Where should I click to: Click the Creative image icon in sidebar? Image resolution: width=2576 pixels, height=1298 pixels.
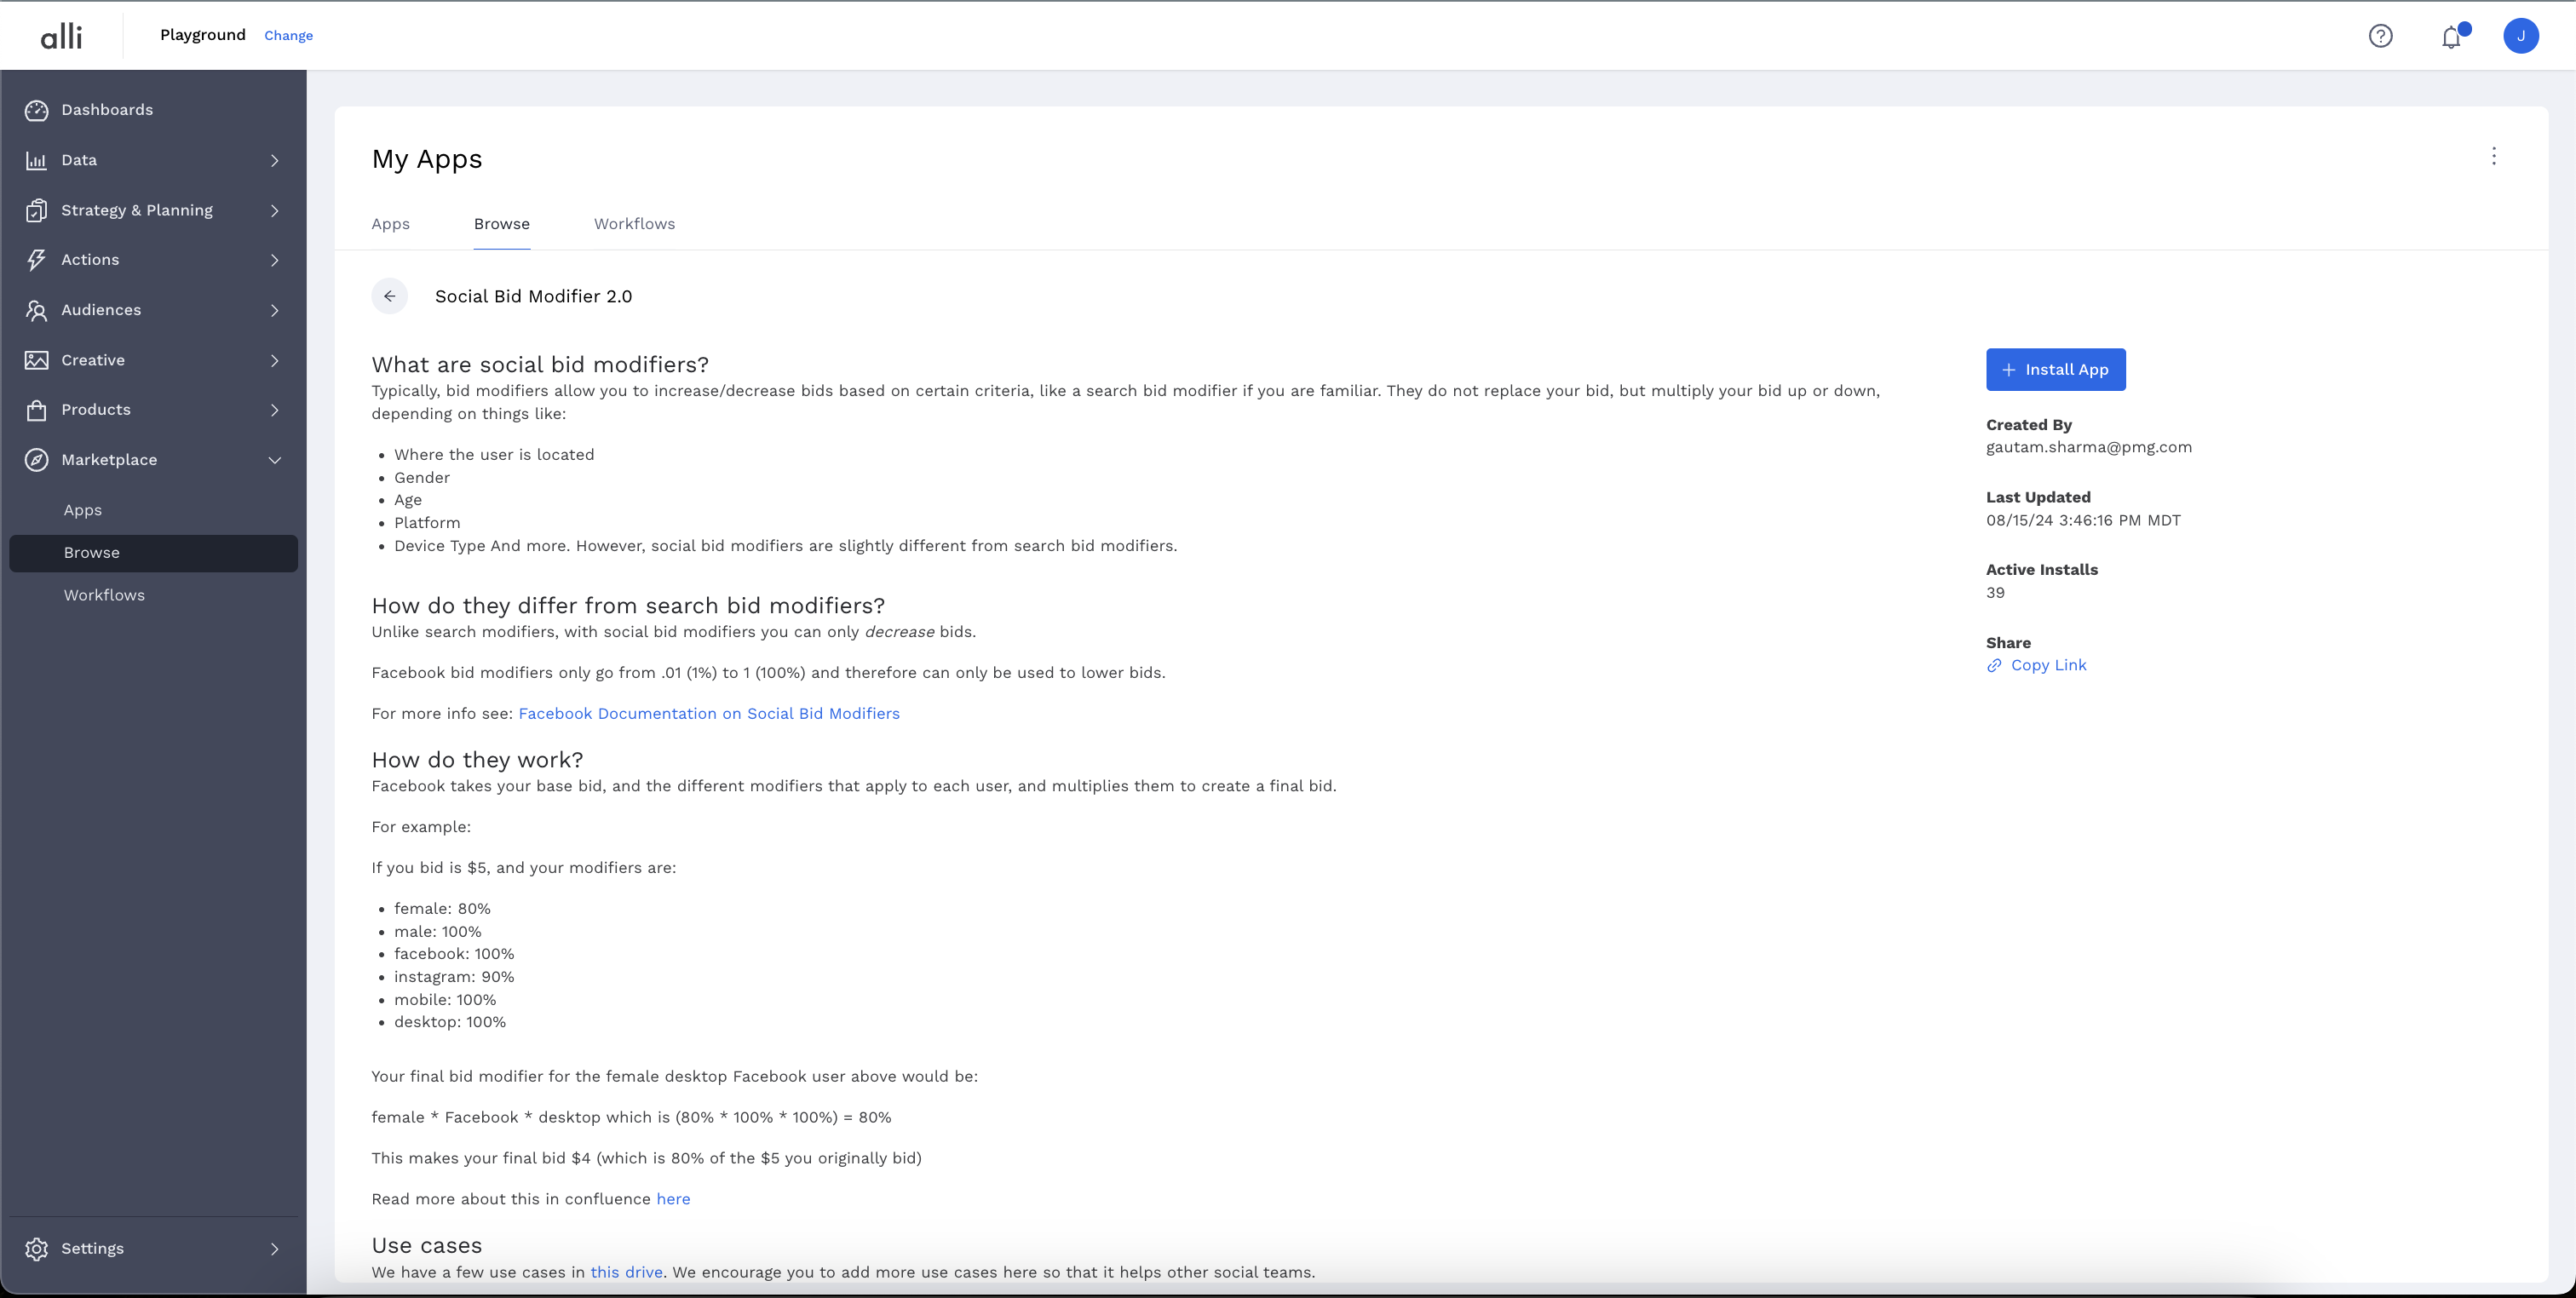point(37,360)
